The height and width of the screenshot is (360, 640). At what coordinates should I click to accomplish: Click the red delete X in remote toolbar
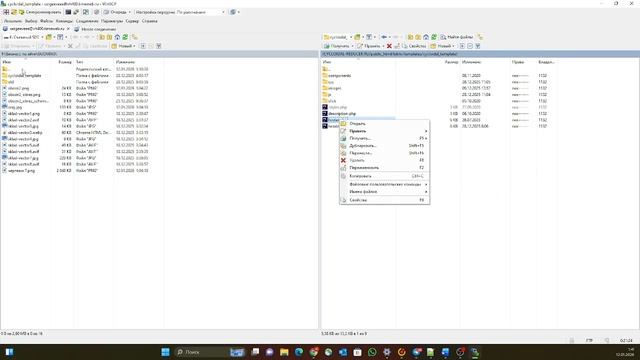(389, 46)
